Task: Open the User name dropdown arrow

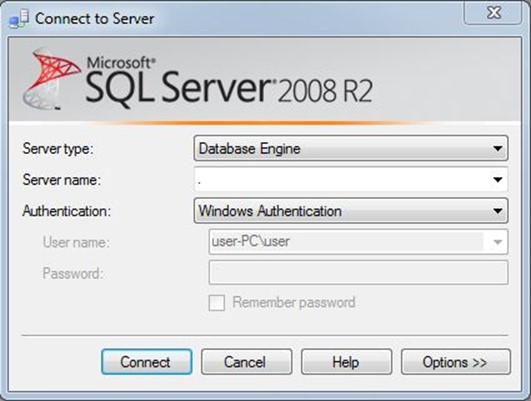Action: (x=497, y=242)
